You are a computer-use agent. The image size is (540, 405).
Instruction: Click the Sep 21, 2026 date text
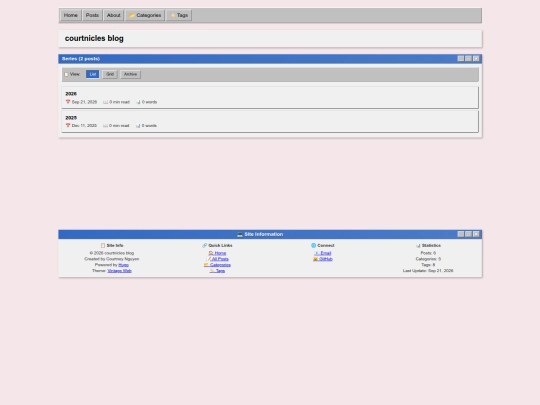tap(84, 102)
